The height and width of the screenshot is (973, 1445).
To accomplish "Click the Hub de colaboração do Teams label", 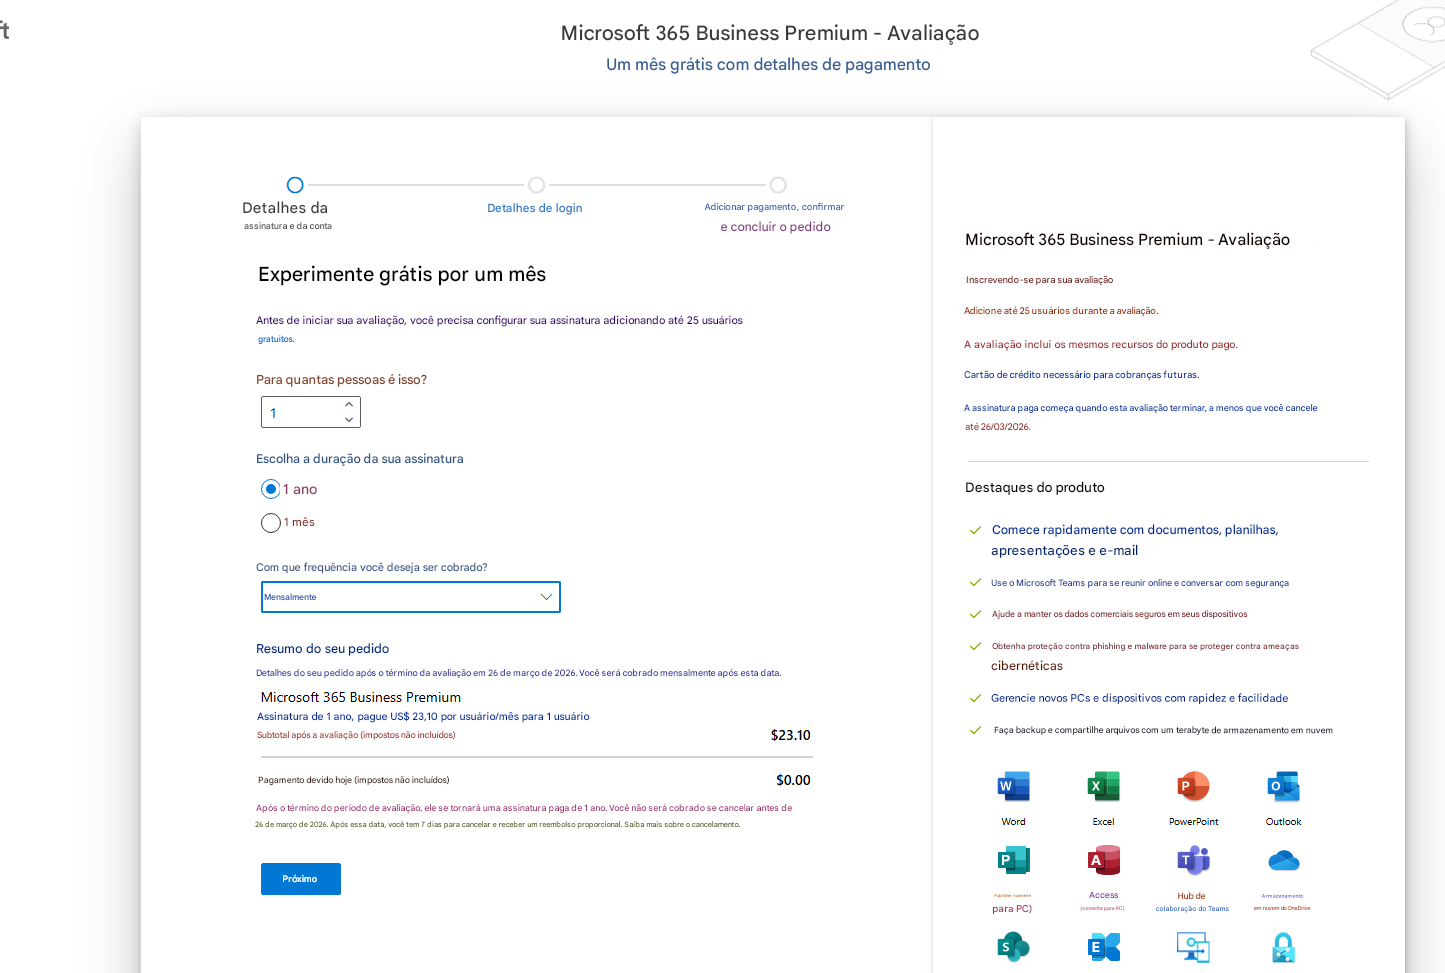I will [x=1192, y=902].
